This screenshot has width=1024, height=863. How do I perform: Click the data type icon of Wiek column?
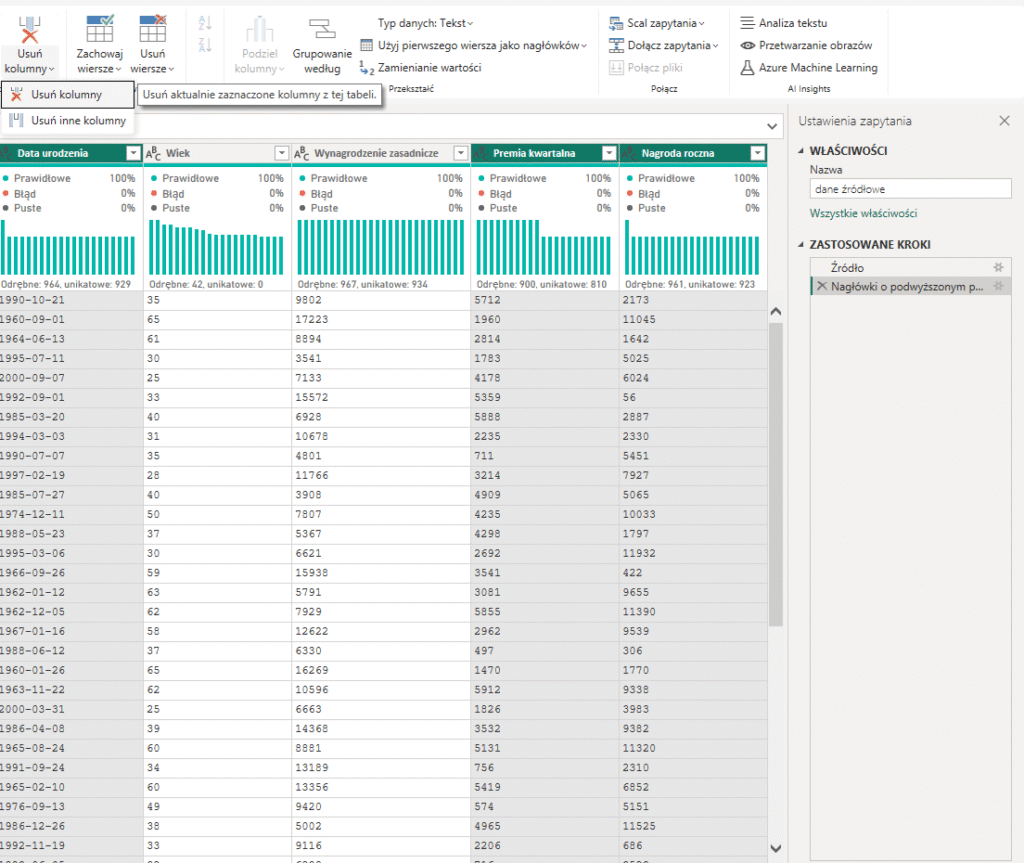153,153
